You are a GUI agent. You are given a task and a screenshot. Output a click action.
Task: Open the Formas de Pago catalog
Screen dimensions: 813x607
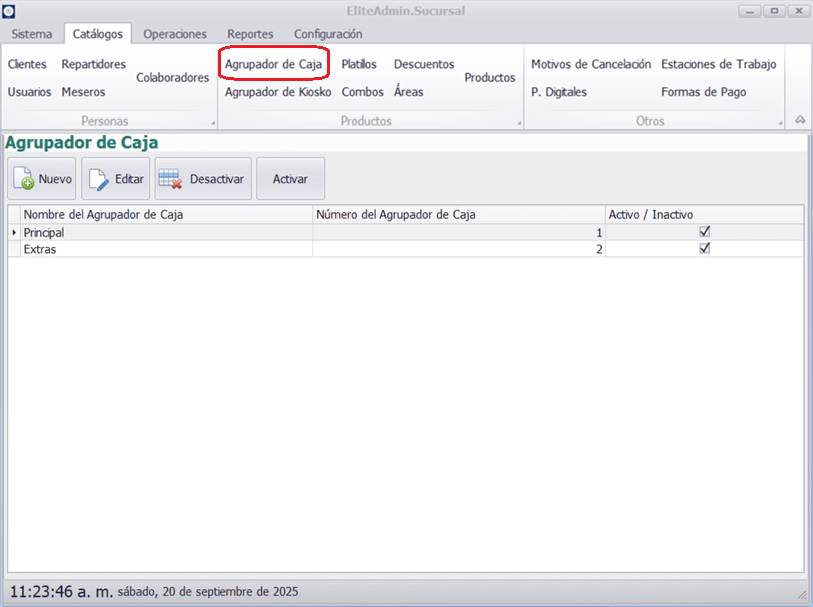click(x=703, y=92)
